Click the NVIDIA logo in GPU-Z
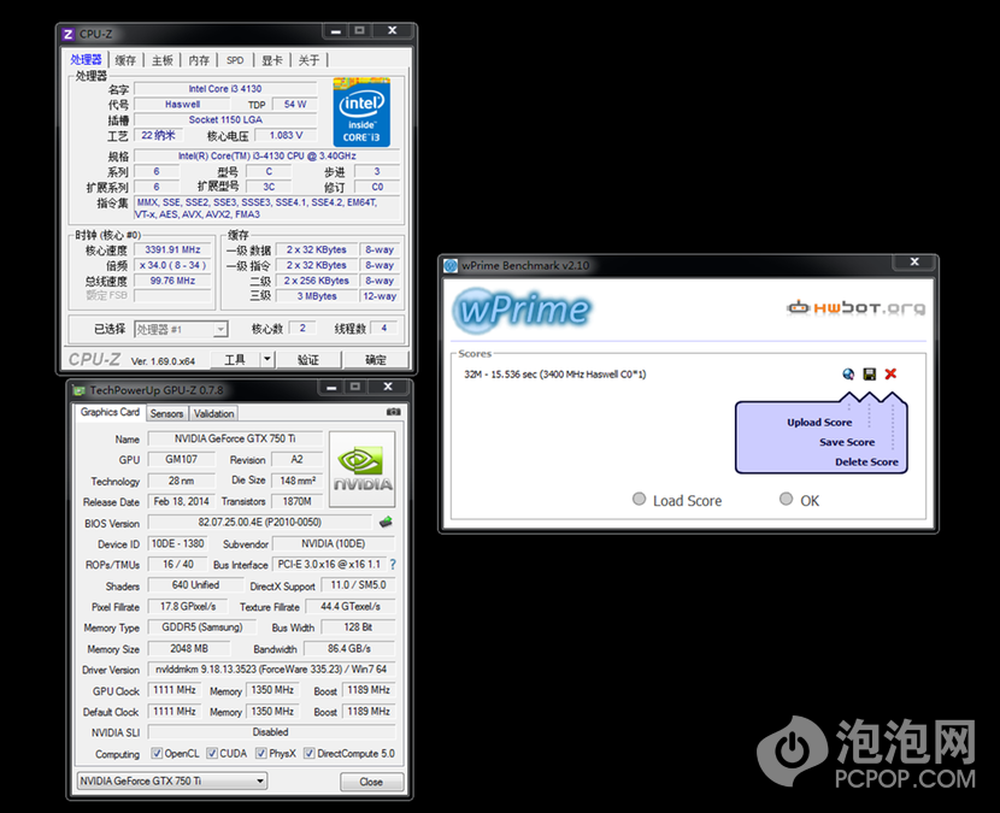The image size is (1000, 813). (362, 469)
